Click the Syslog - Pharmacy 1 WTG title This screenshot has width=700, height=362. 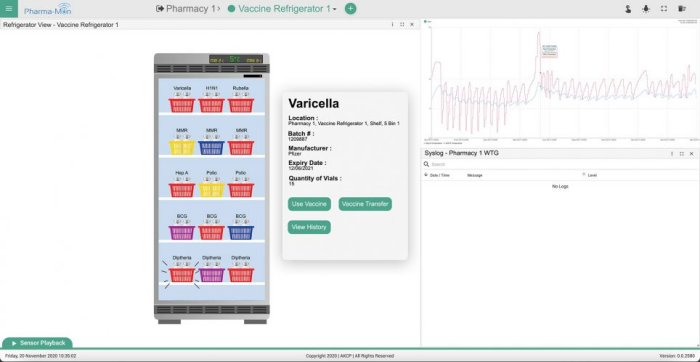[x=462, y=154]
